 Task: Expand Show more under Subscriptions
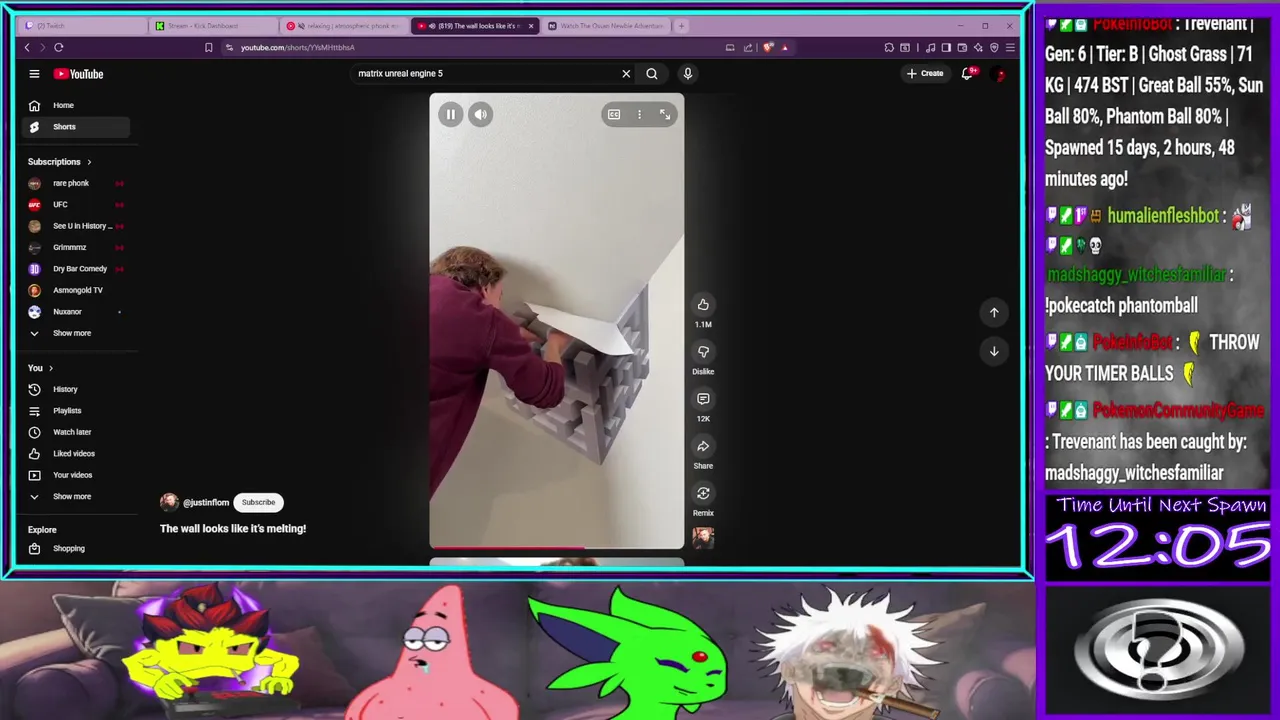[76, 333]
